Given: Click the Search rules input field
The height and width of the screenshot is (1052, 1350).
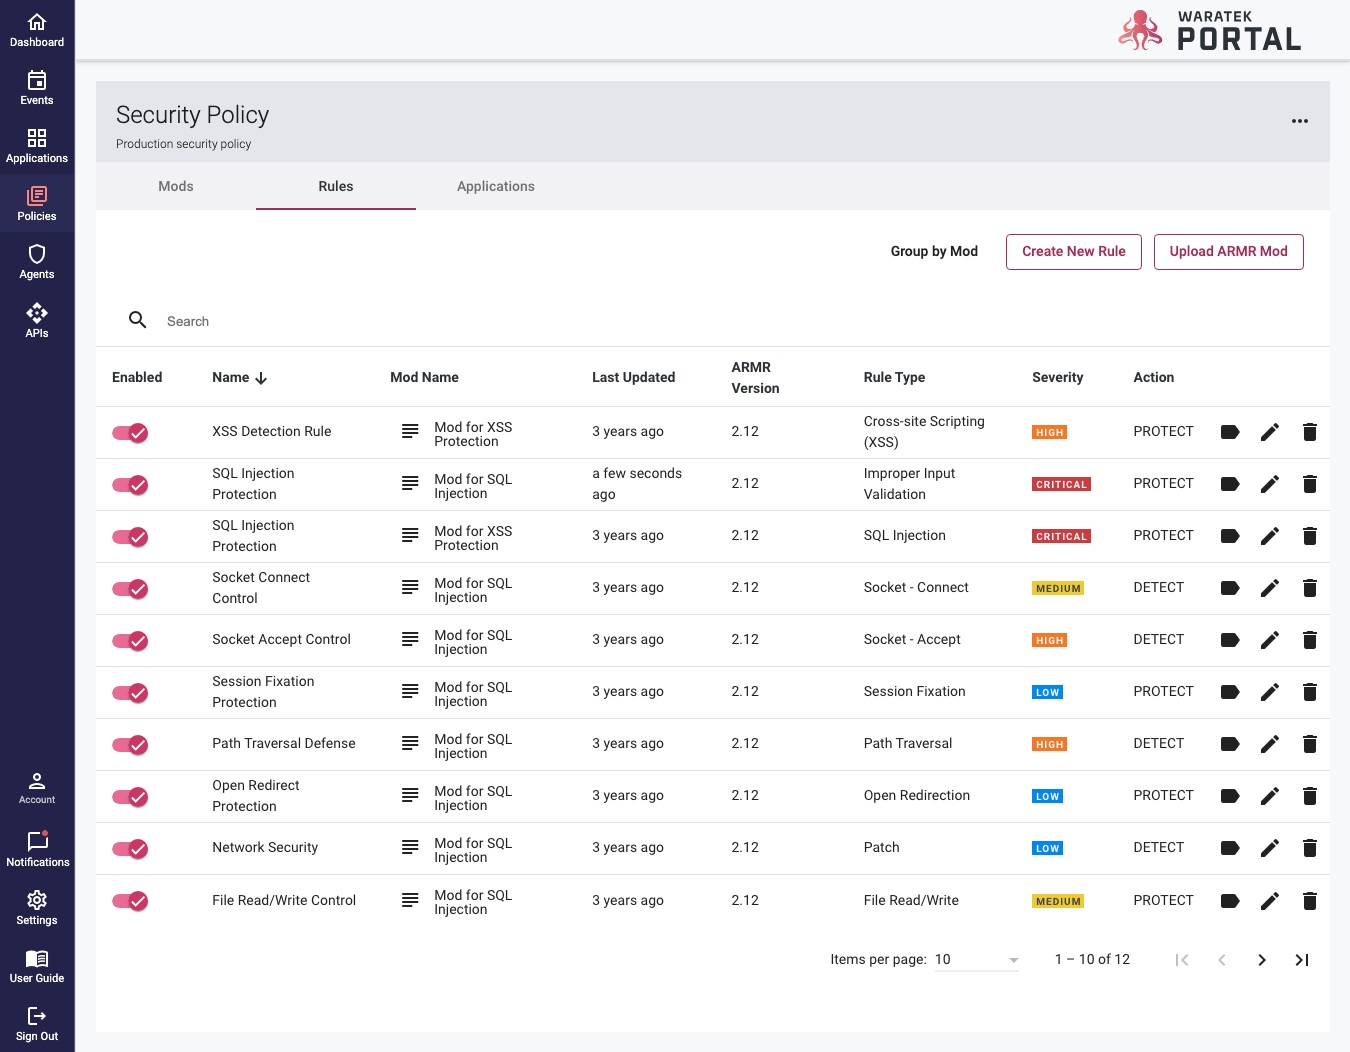Looking at the screenshot, I should coord(400,321).
